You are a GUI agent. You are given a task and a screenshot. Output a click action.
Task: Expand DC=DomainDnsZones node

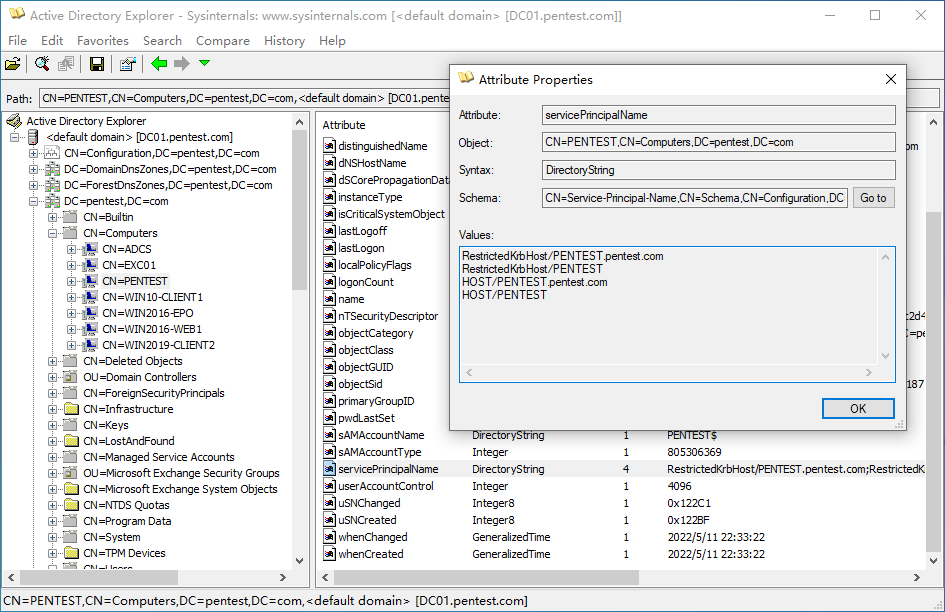pyautogui.click(x=33, y=169)
